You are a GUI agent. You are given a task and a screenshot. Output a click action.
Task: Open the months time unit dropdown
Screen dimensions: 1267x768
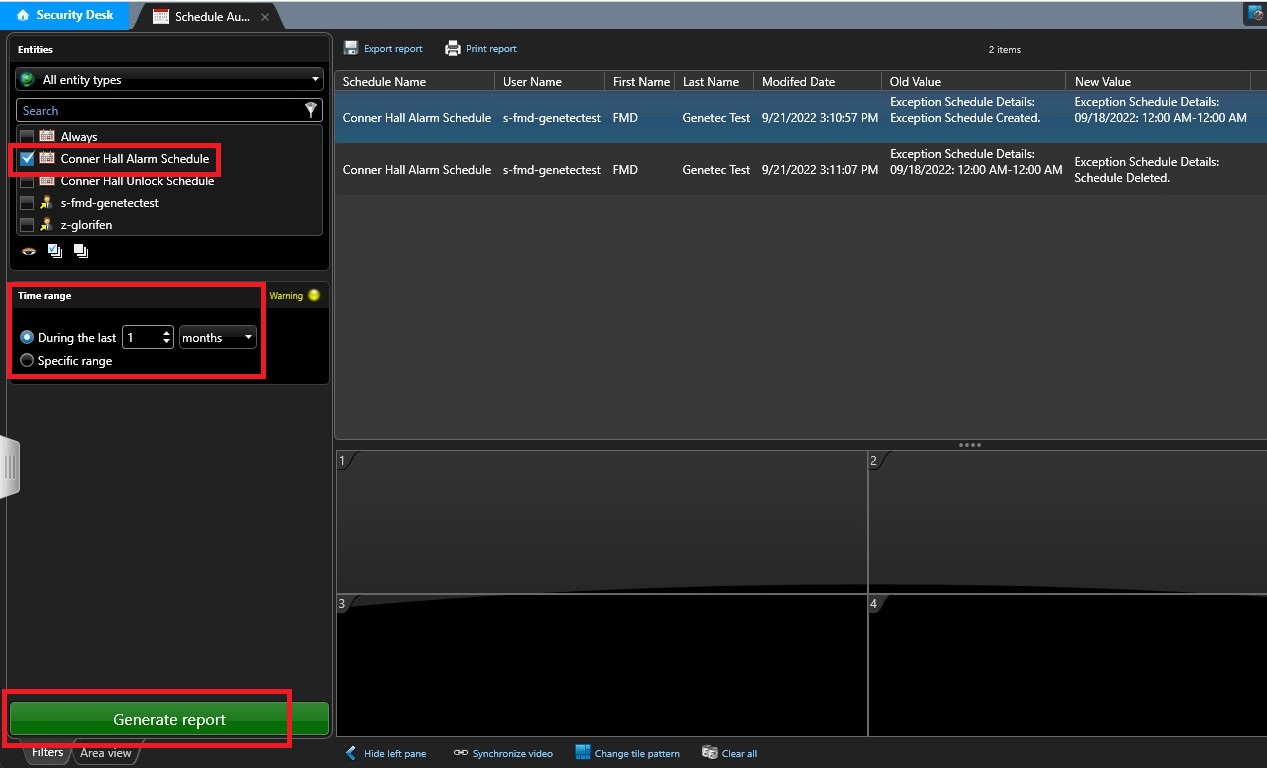pyautogui.click(x=218, y=338)
